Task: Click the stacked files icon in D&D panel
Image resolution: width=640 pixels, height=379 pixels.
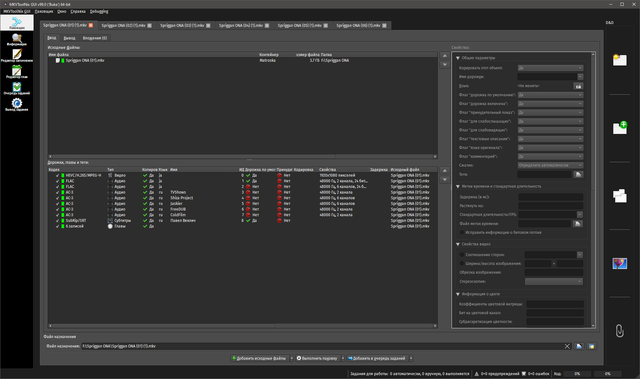Action: tap(620, 195)
